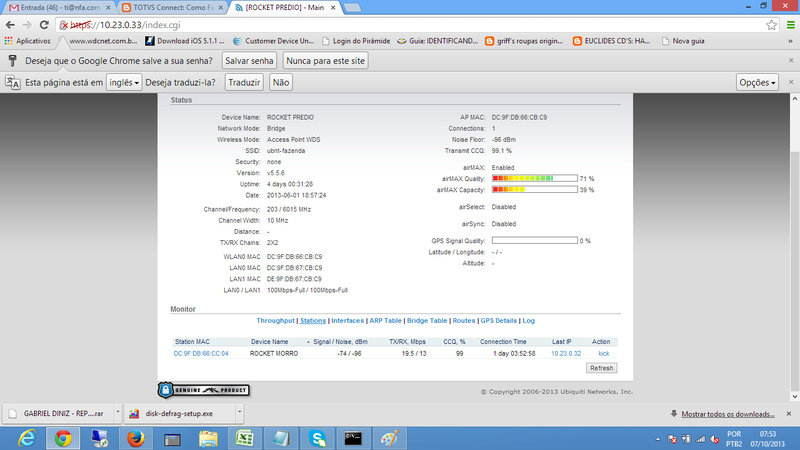This screenshot has height=450, width=800.
Task: Kick the ROCKET MORRO station
Action: (604, 353)
